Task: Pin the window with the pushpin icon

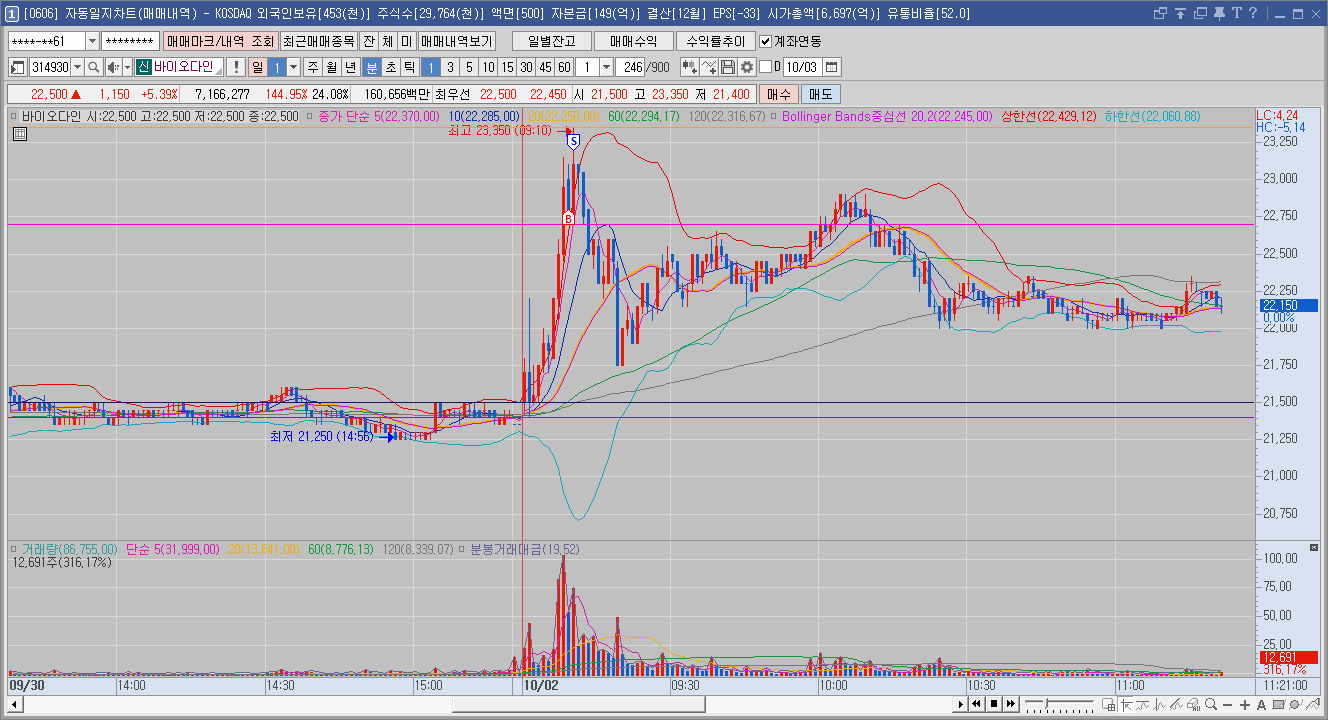Action: click(1219, 13)
